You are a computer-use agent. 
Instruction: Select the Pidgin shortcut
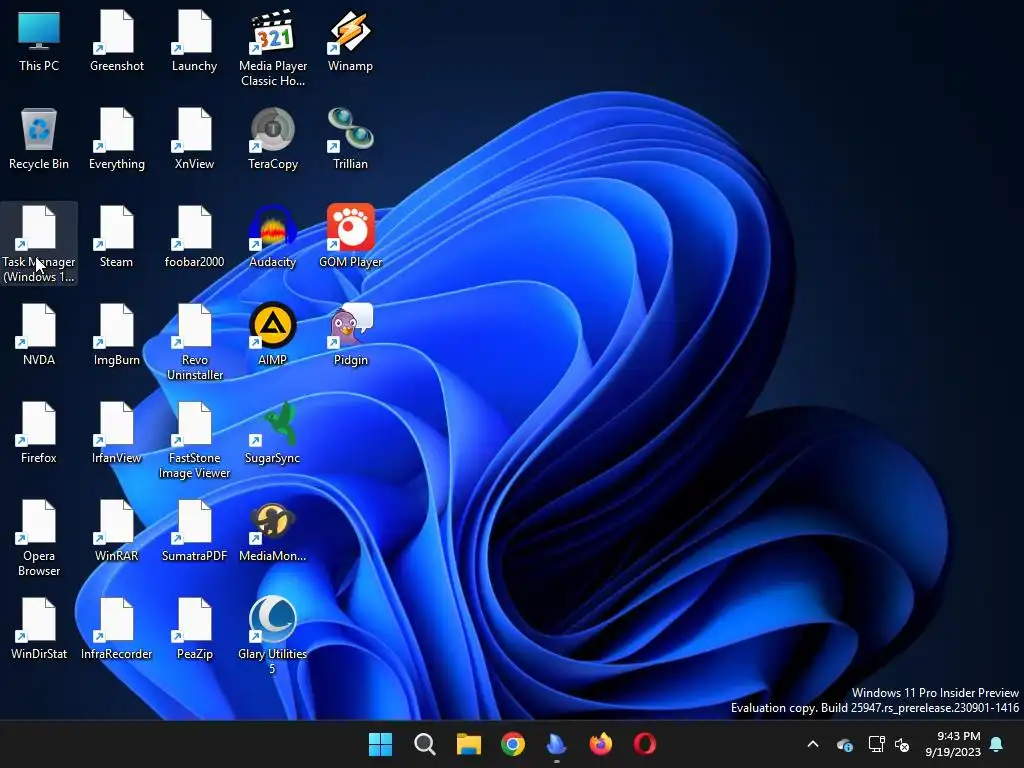(351, 334)
